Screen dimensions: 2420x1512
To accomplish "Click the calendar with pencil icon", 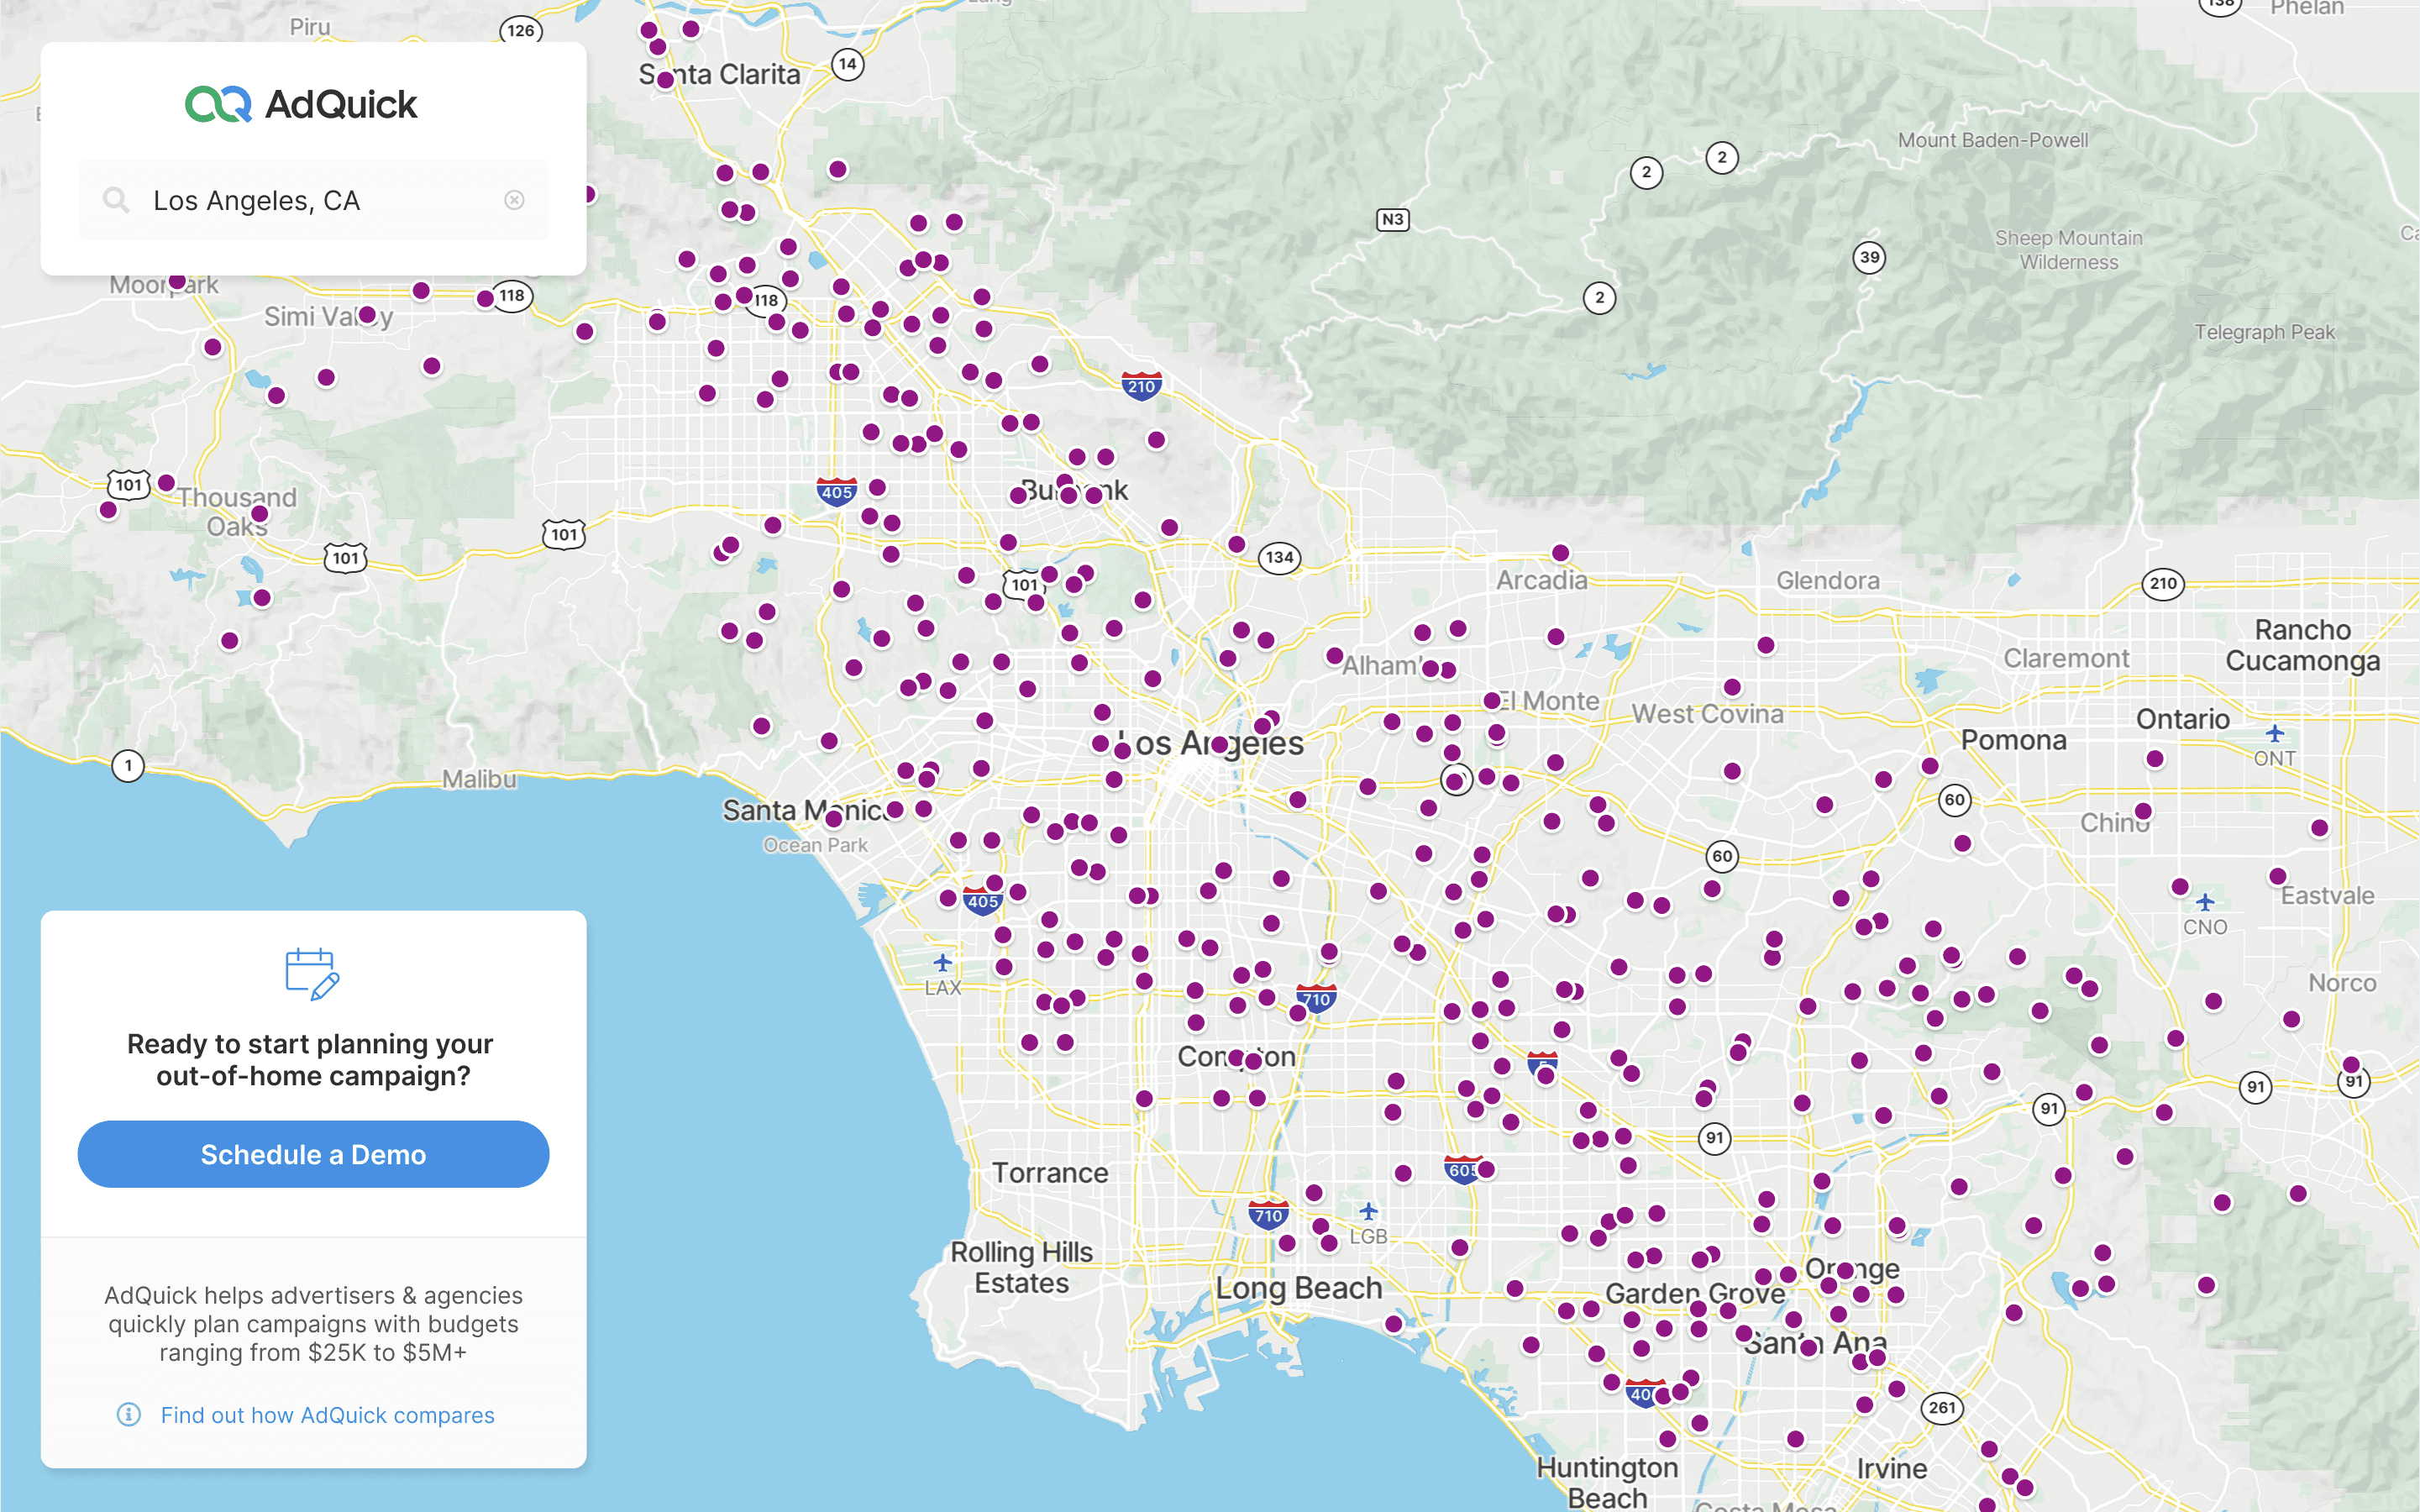I will tap(312, 973).
